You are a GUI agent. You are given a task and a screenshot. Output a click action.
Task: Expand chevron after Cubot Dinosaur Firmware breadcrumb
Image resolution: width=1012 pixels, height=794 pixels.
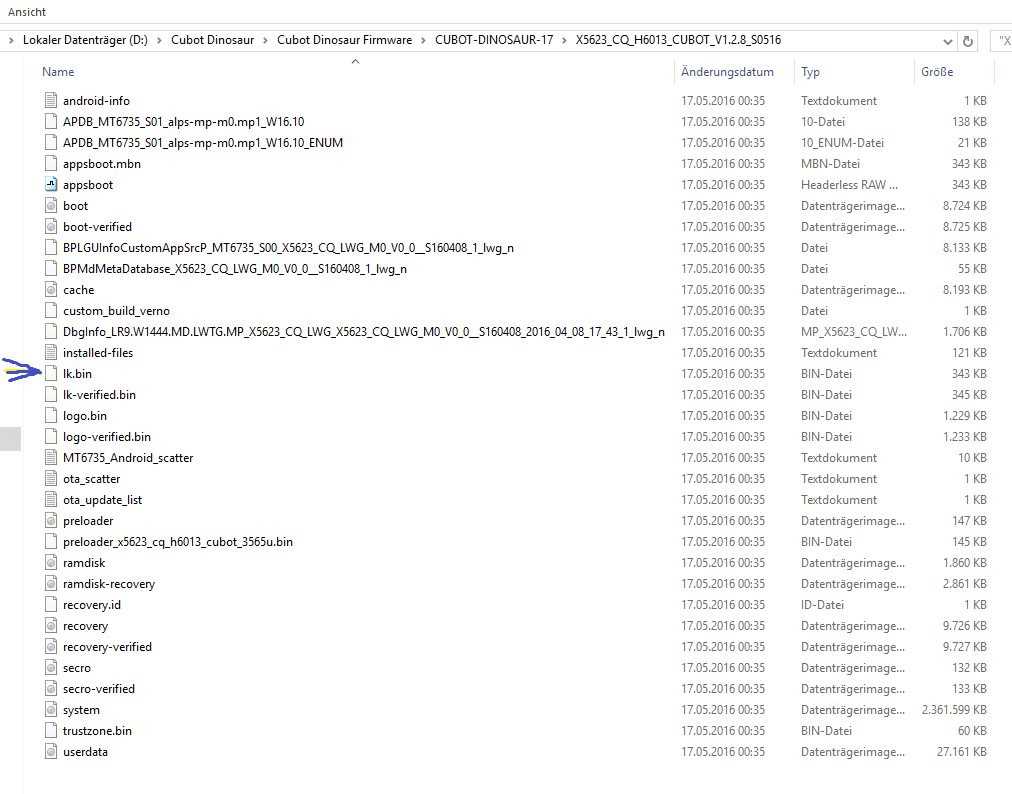pos(423,40)
